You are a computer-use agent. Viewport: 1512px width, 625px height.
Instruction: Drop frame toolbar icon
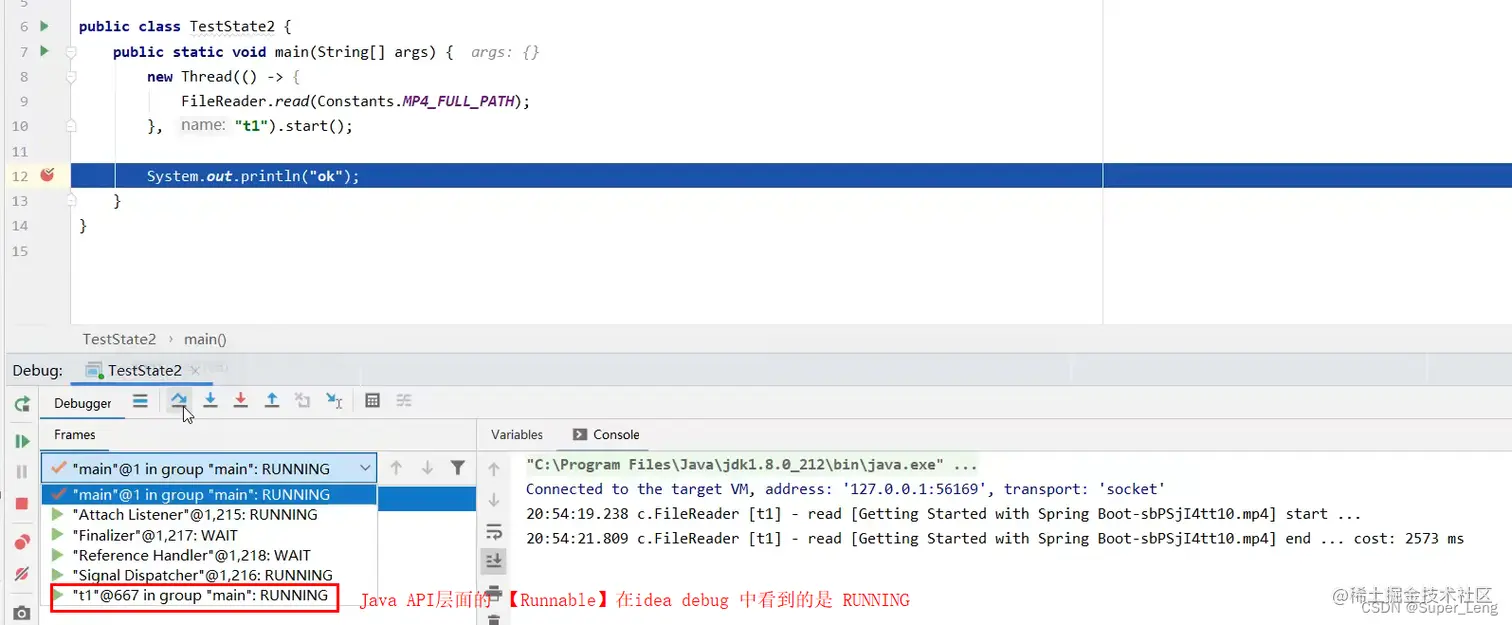(302, 401)
